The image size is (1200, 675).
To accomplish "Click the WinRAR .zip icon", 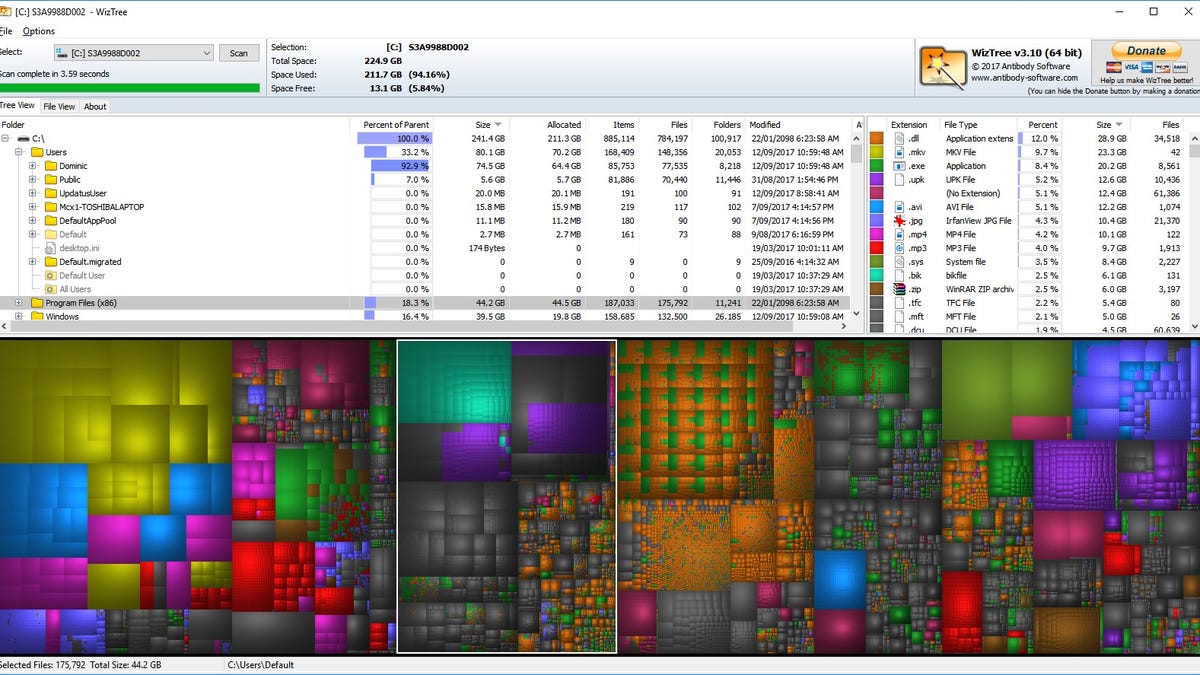I will pyautogui.click(x=901, y=289).
